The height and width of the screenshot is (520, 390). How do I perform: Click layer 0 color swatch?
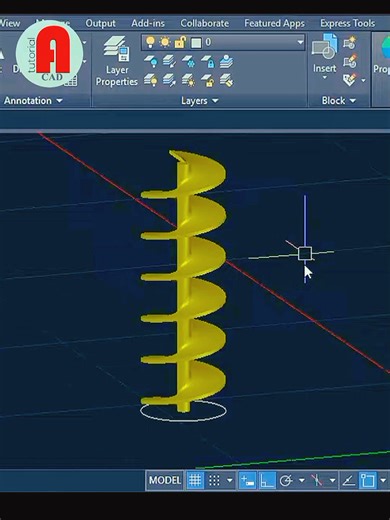(196, 43)
